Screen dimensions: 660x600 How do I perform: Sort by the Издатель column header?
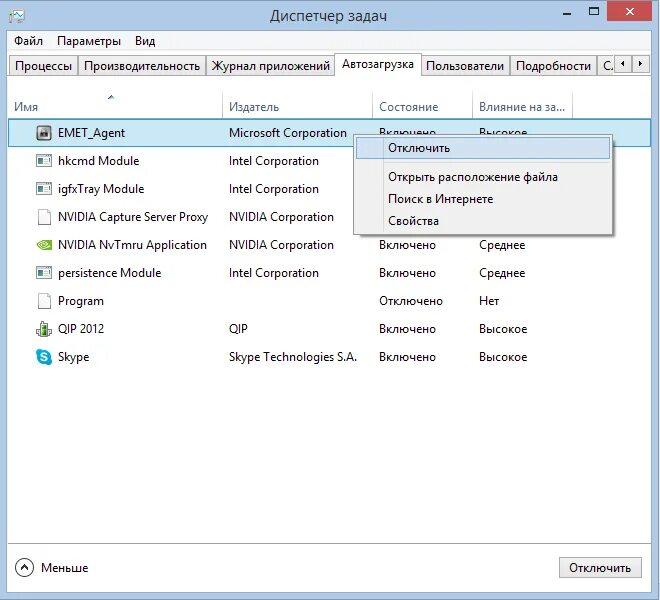[297, 104]
